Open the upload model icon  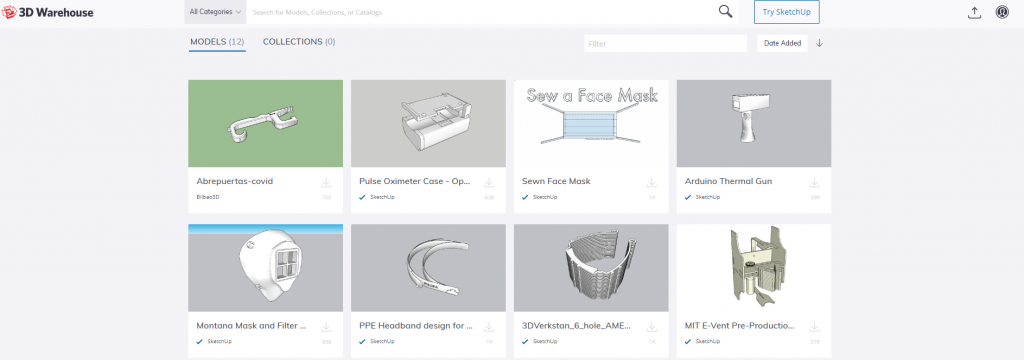click(x=974, y=12)
